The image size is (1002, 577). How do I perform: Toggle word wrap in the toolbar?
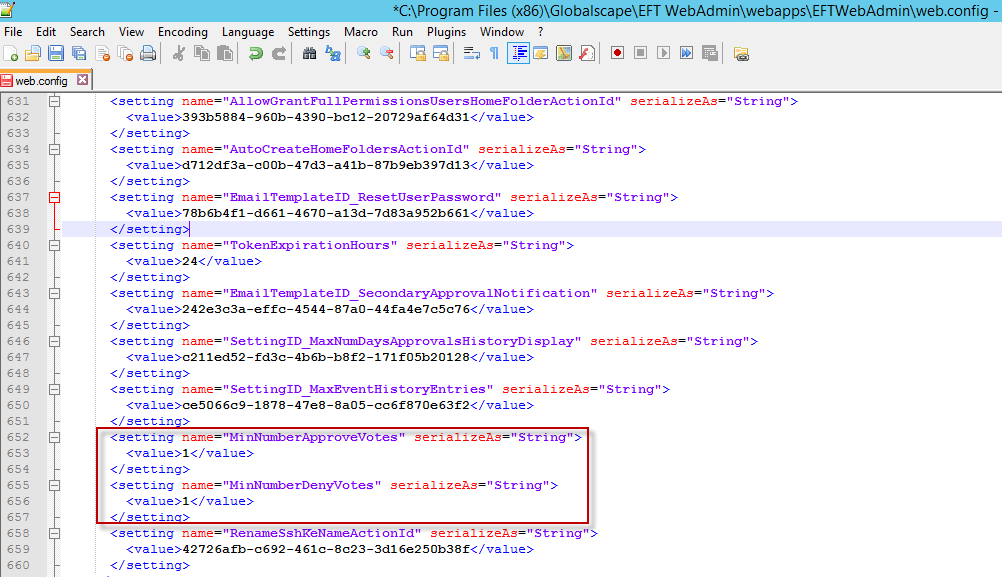pyautogui.click(x=470, y=53)
